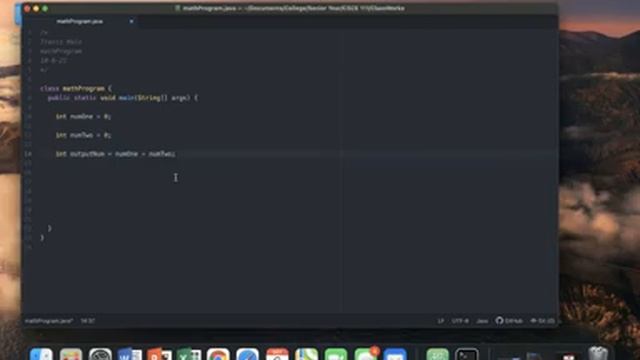Screen dimensions: 640x360
Task: Select the mathProgram.java tab
Action: pos(80,21)
